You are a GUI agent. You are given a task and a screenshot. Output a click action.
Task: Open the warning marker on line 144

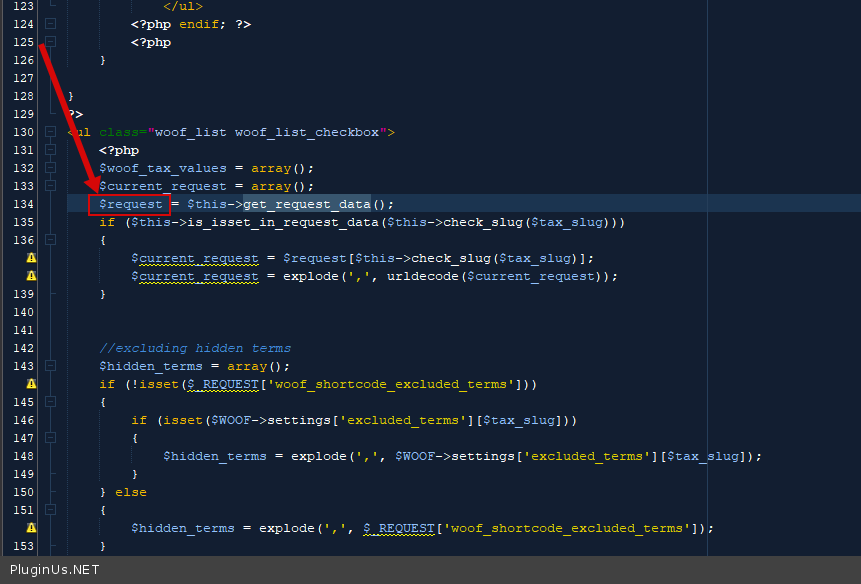pos(31,384)
